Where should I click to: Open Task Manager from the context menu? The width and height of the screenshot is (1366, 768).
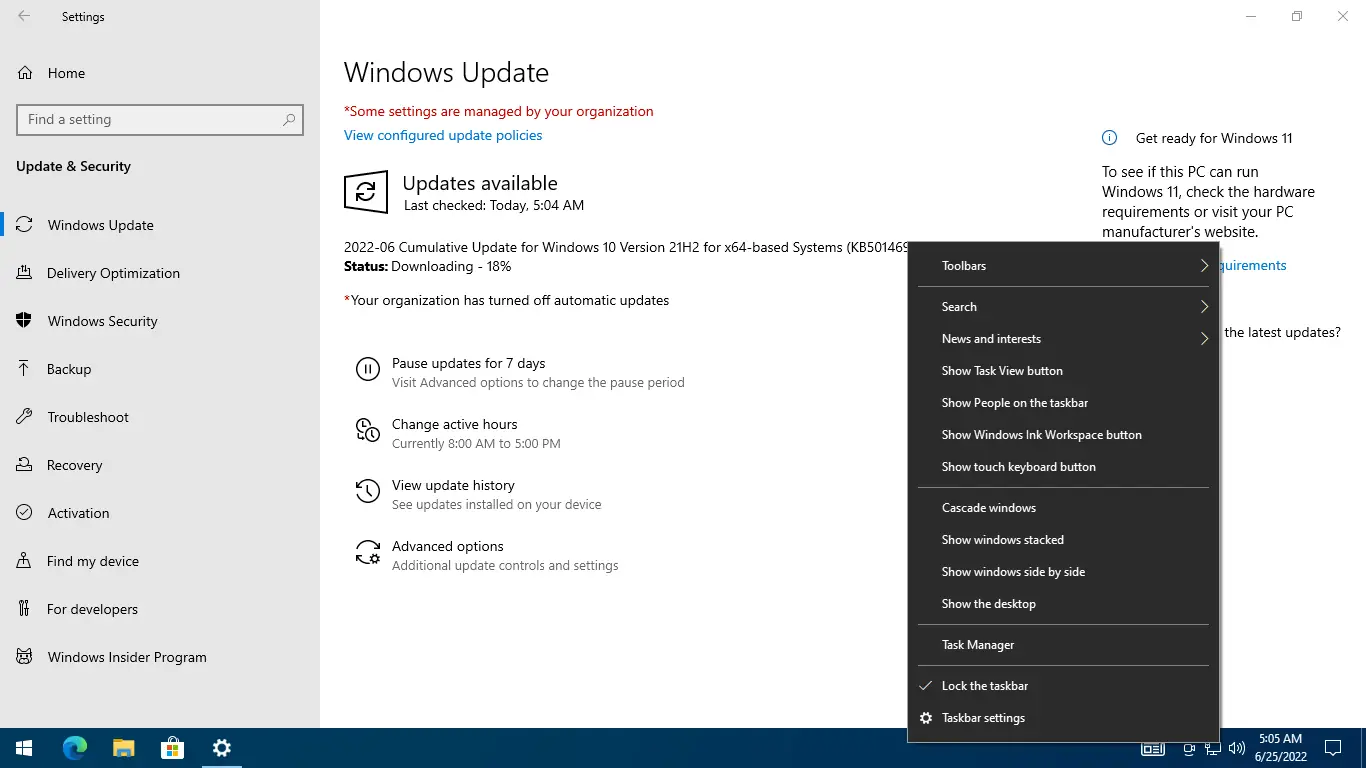click(x=1063, y=645)
